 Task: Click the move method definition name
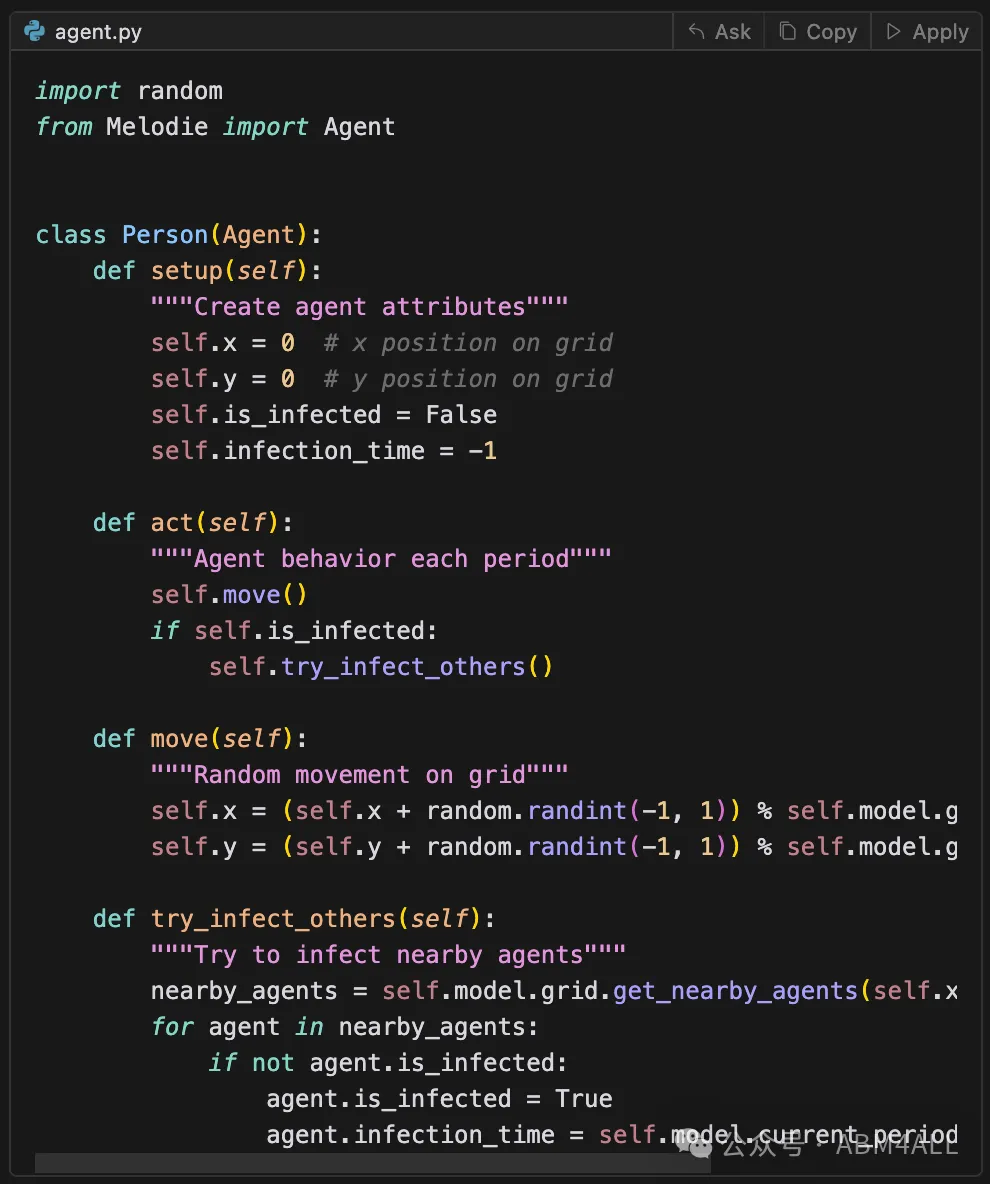[x=179, y=738]
